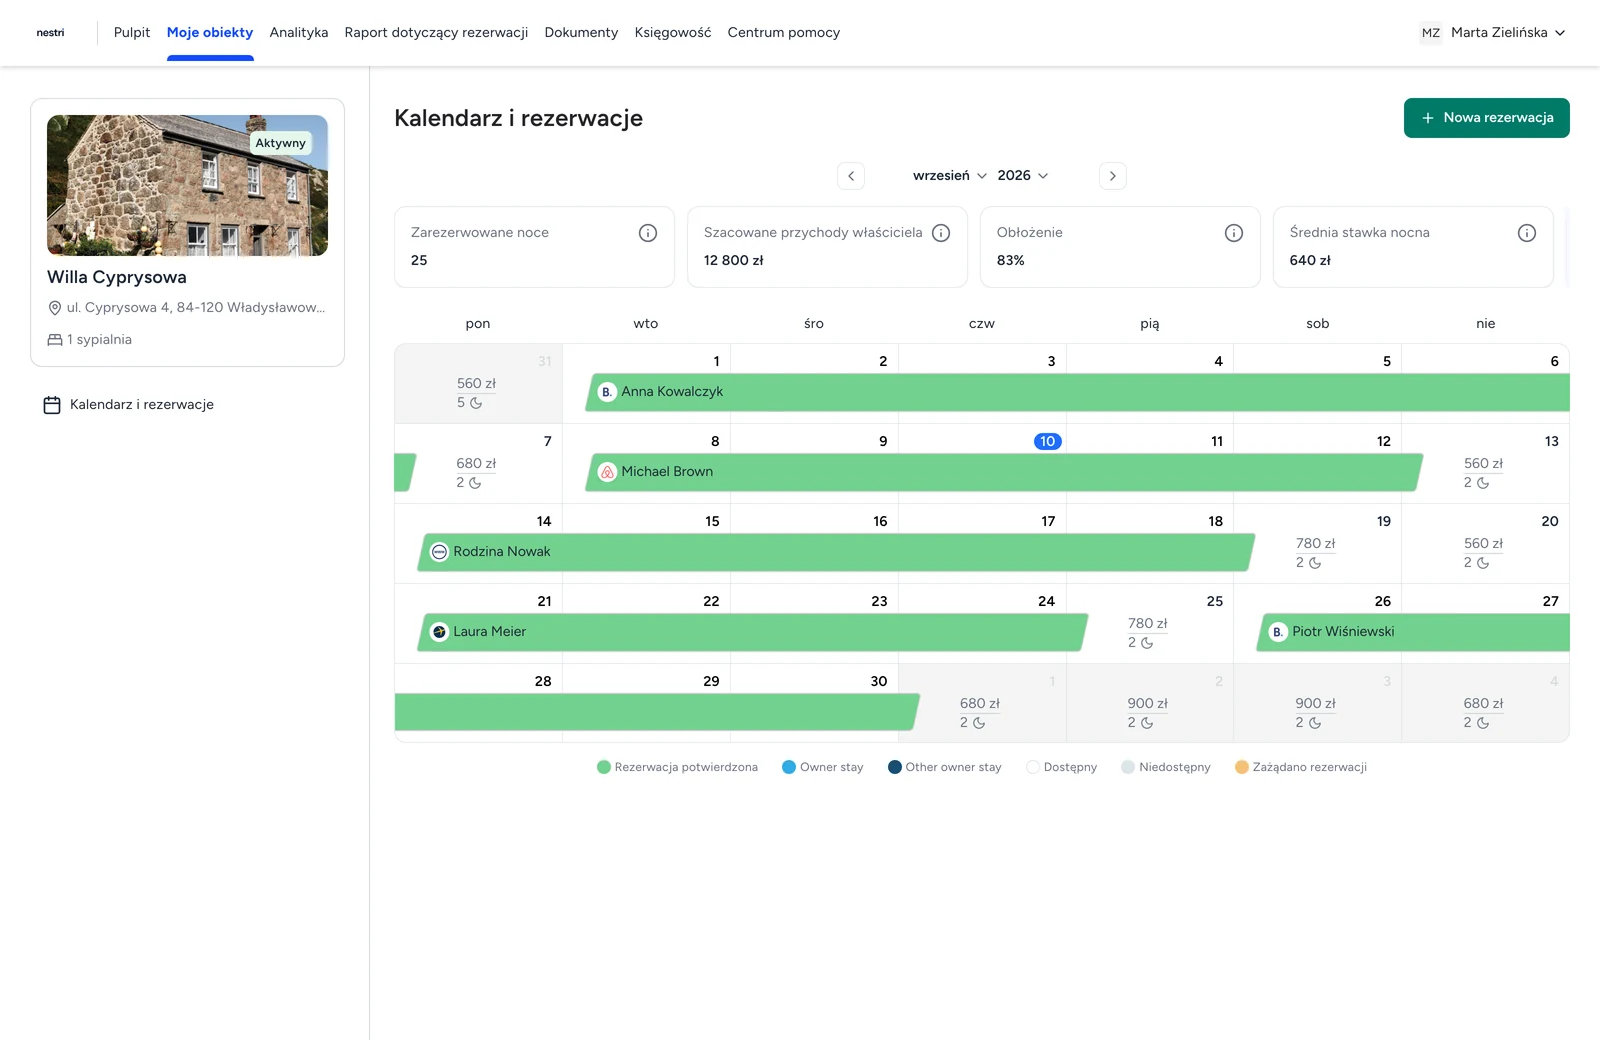The width and height of the screenshot is (1600, 1040).
Task: Open the wrzesień month dropdown
Action: 950,176
